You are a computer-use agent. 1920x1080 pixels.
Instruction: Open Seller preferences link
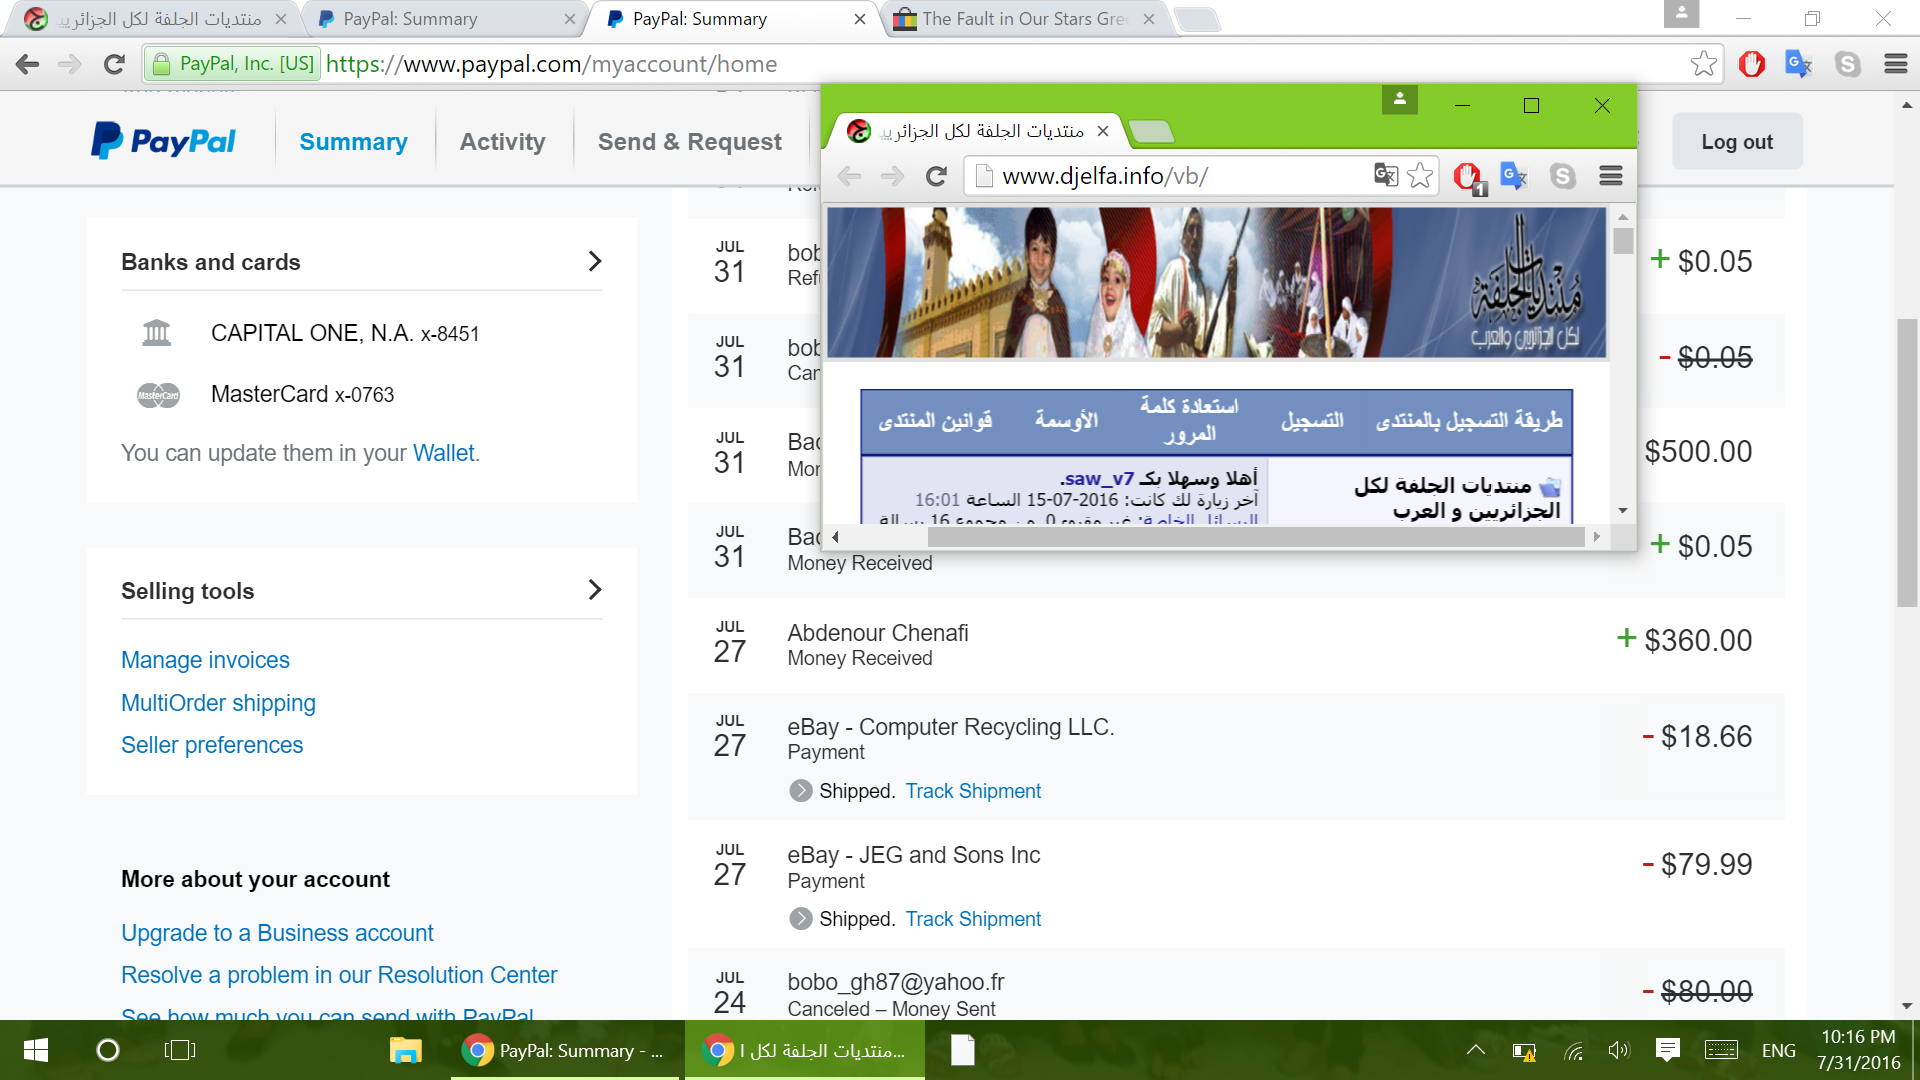point(212,745)
